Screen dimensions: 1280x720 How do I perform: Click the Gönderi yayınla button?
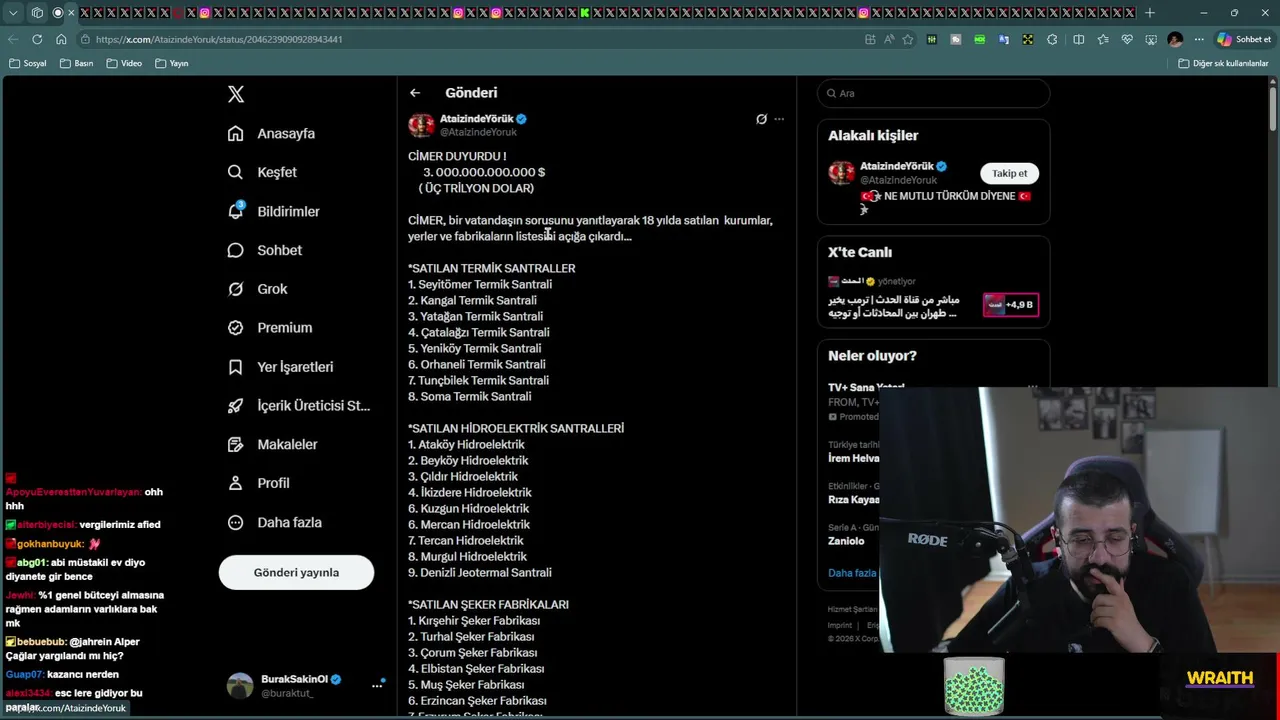point(296,573)
